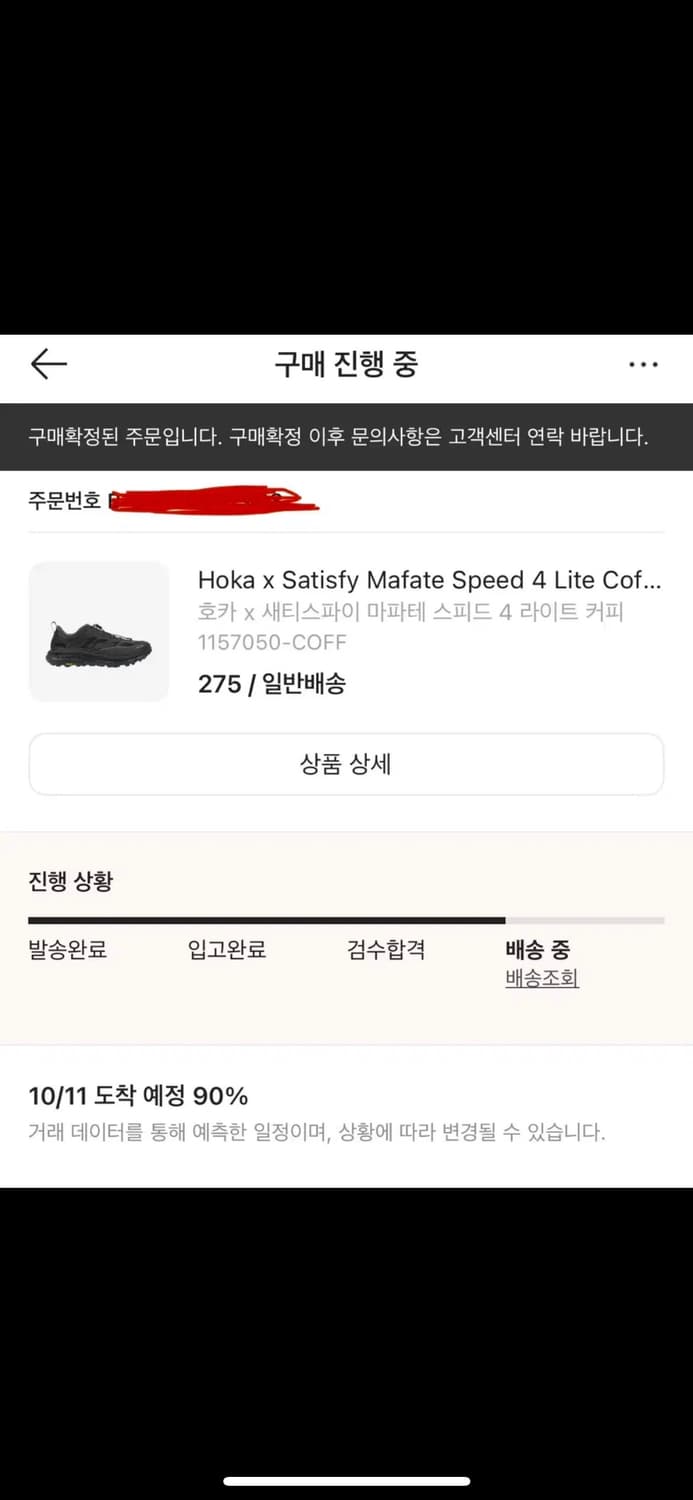The image size is (693, 1500).
Task: Tap the home indicator bar at bottom
Action: [346, 1481]
